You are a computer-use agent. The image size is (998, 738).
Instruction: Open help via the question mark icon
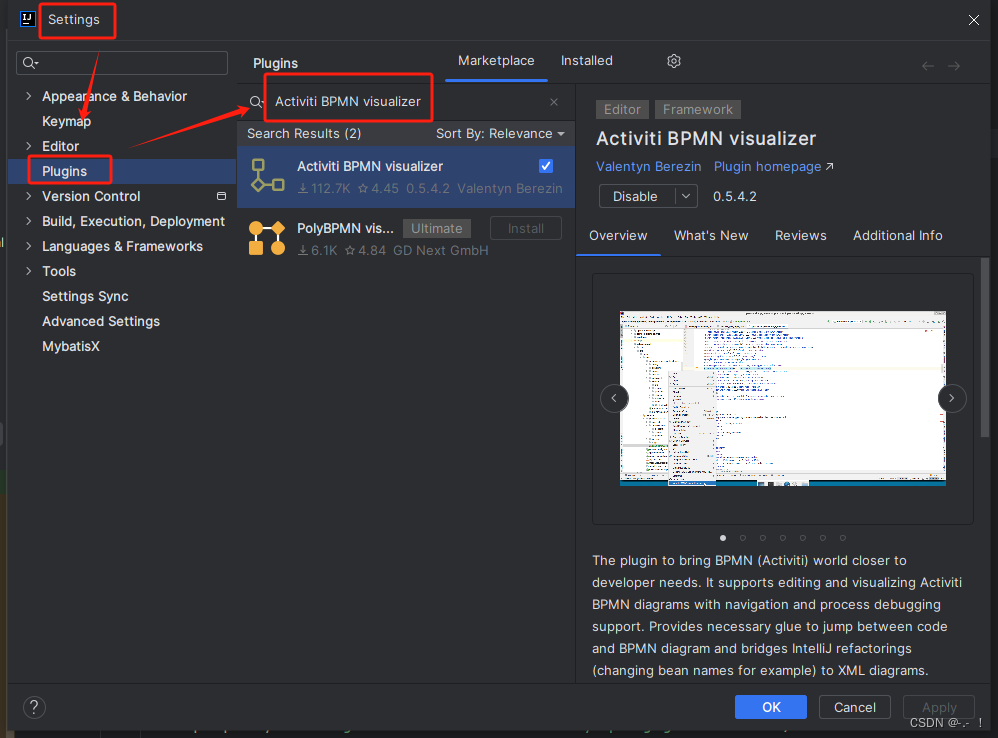click(33, 707)
